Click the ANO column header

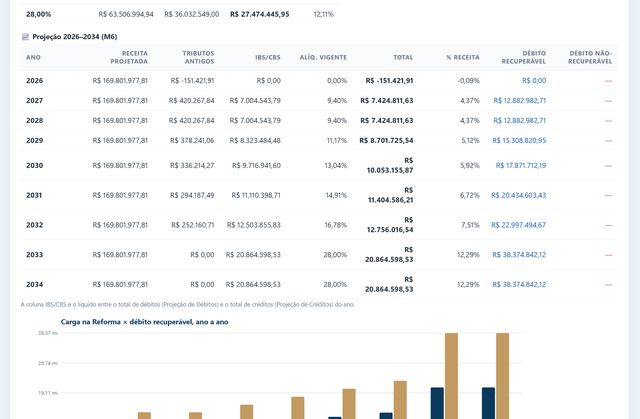click(33, 58)
